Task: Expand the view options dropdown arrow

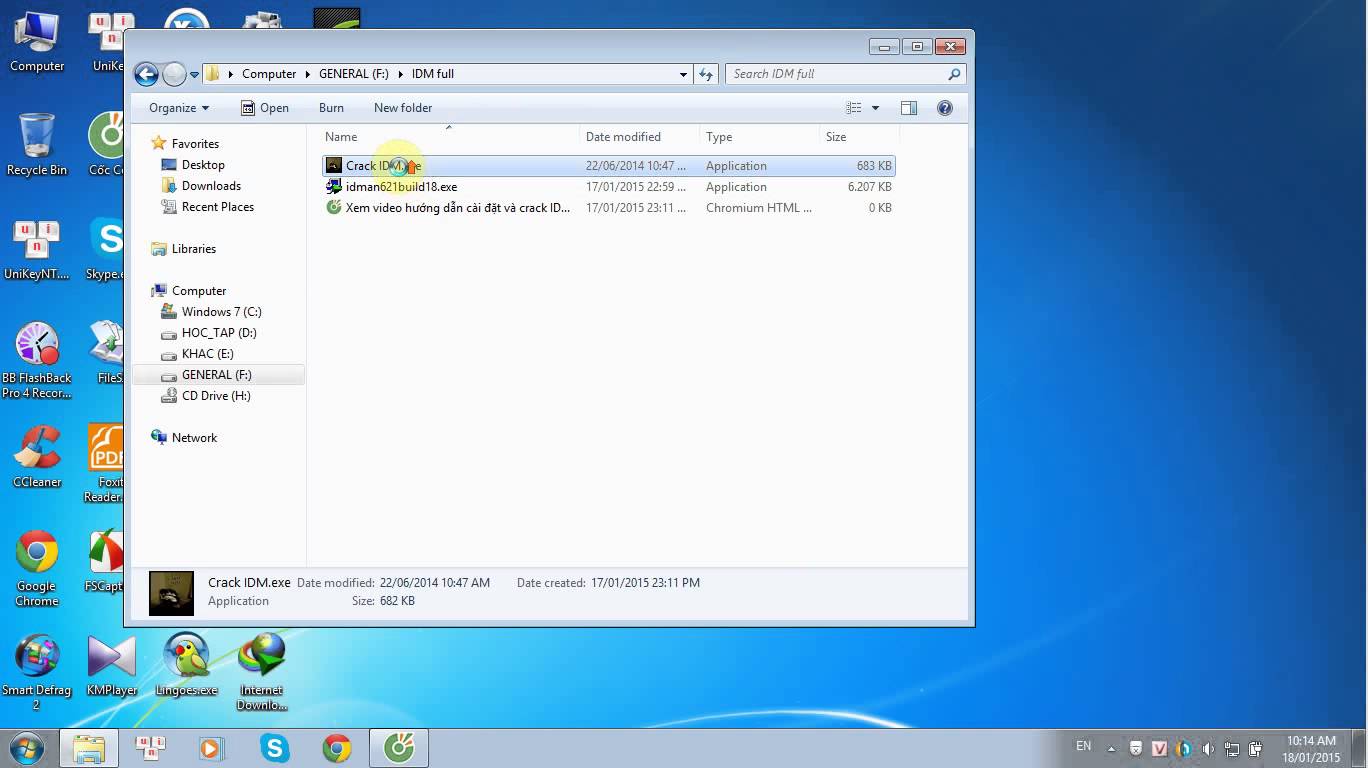Action: point(875,108)
